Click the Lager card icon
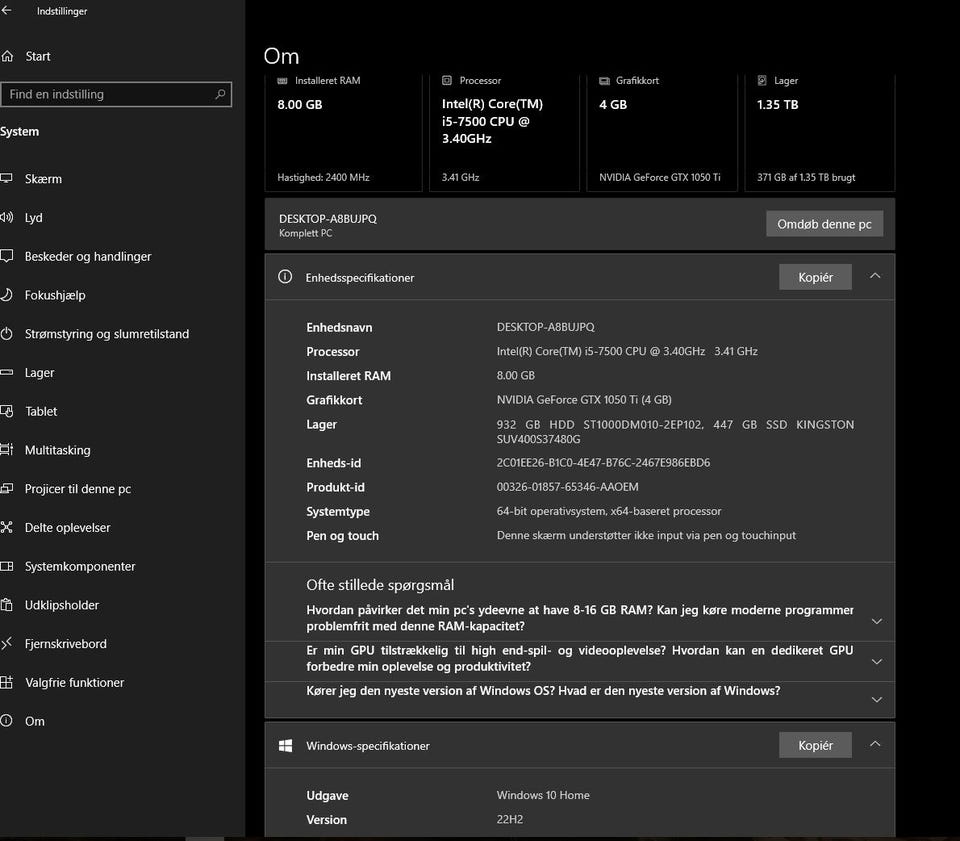 [762, 80]
